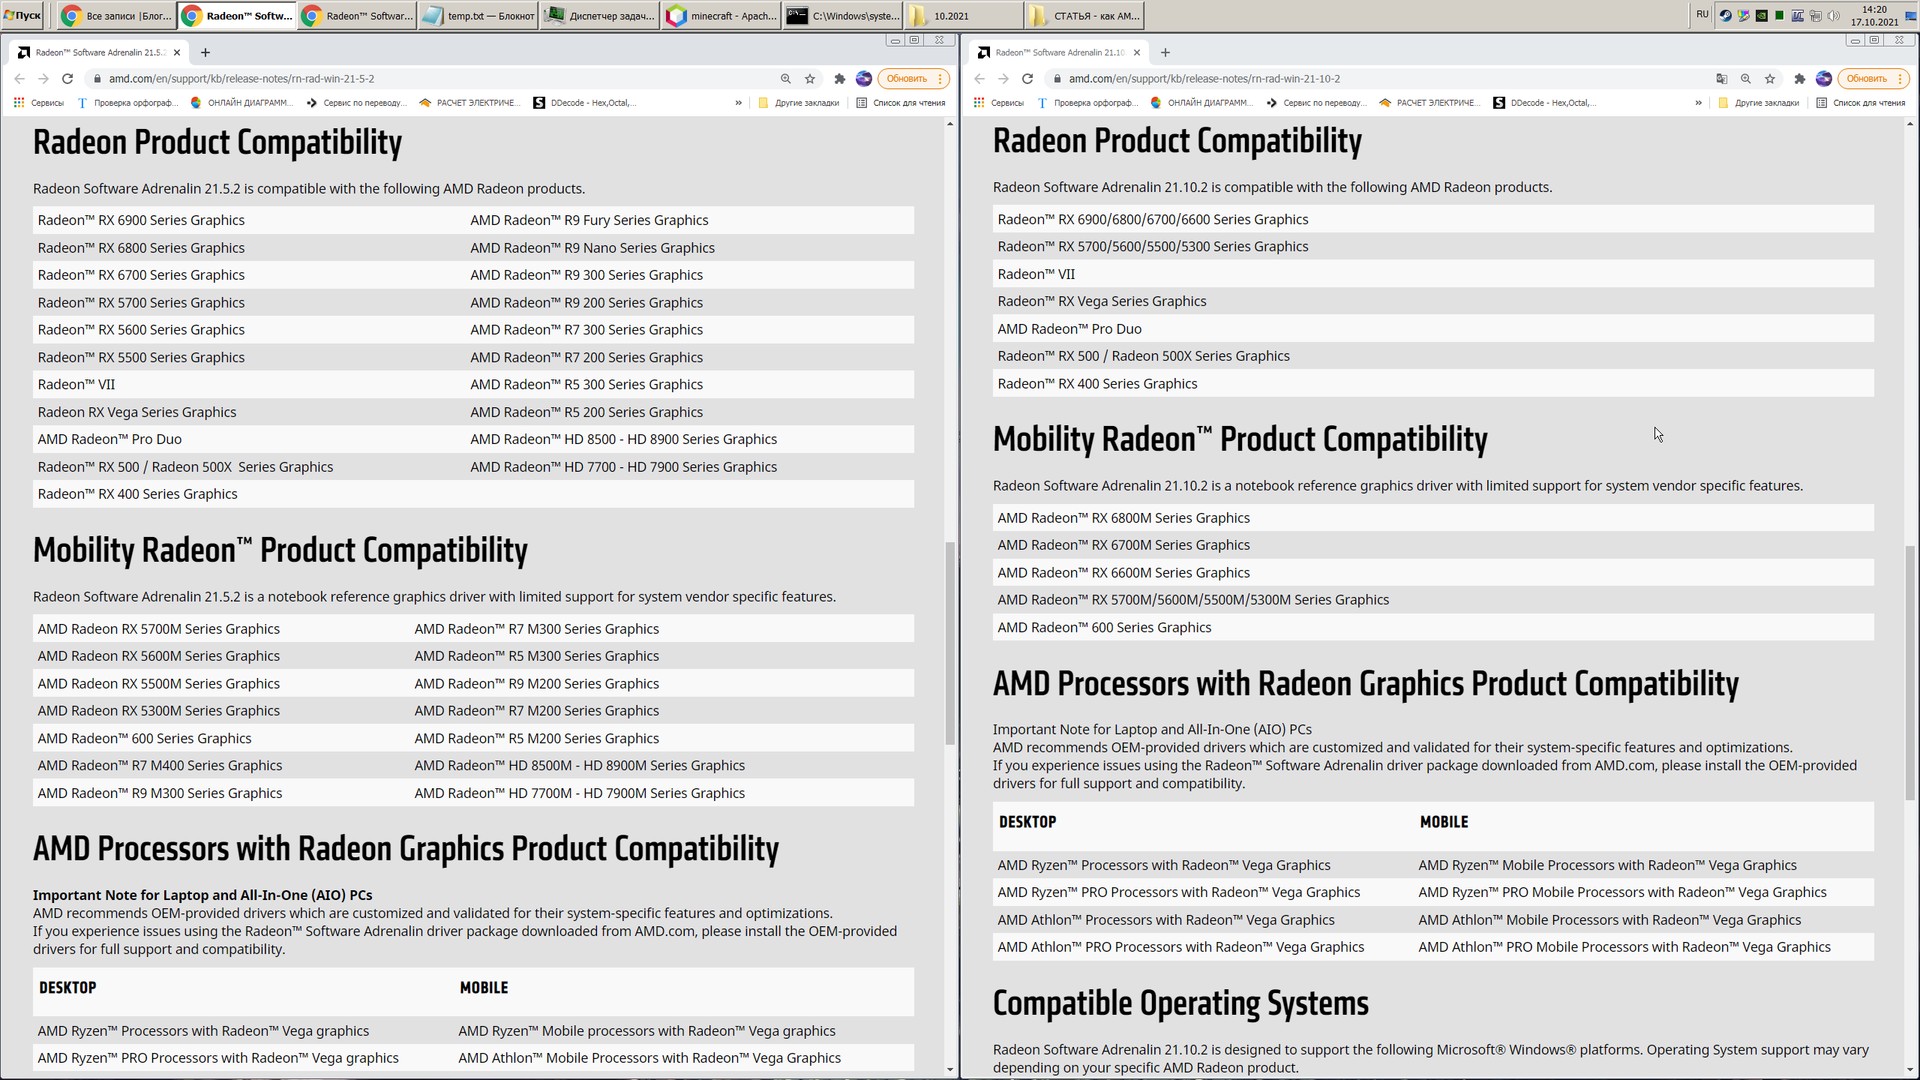This screenshot has width=1920, height=1080.
Task: Click left page vertical scrollbar thumb
Action: tap(949, 642)
